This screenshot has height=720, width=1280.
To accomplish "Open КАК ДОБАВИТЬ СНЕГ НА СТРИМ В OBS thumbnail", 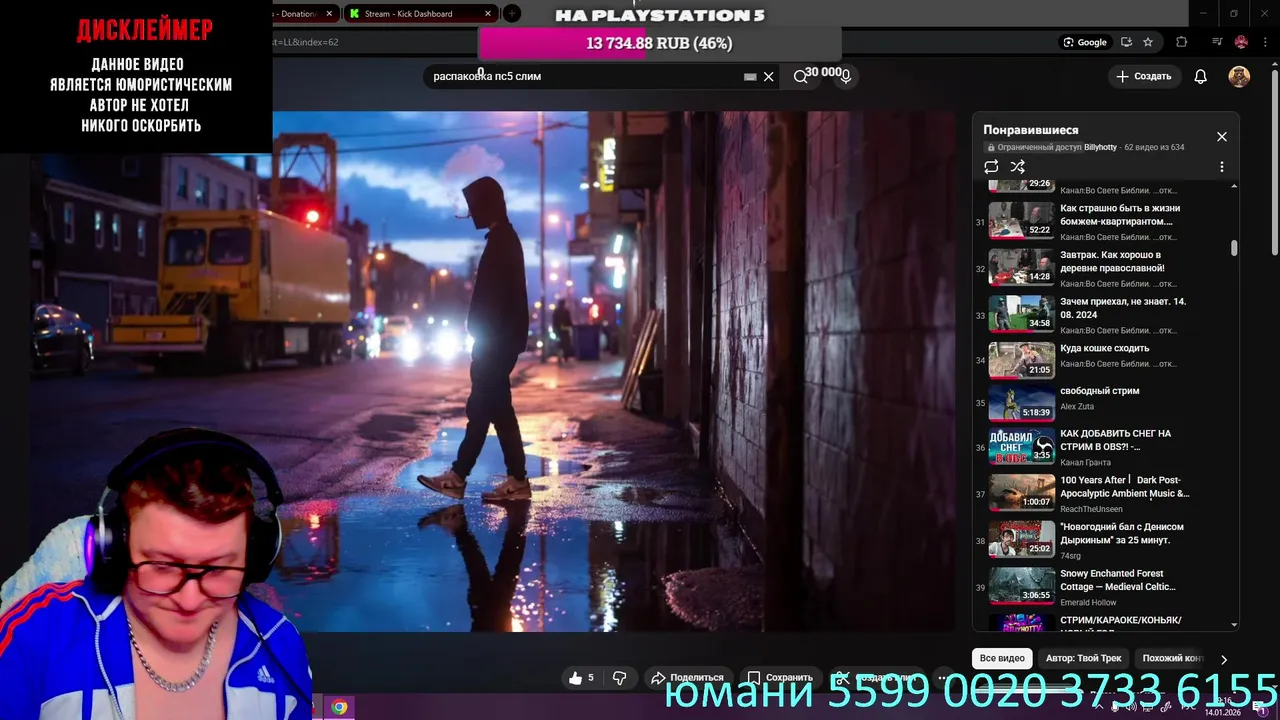I will pyautogui.click(x=1021, y=446).
